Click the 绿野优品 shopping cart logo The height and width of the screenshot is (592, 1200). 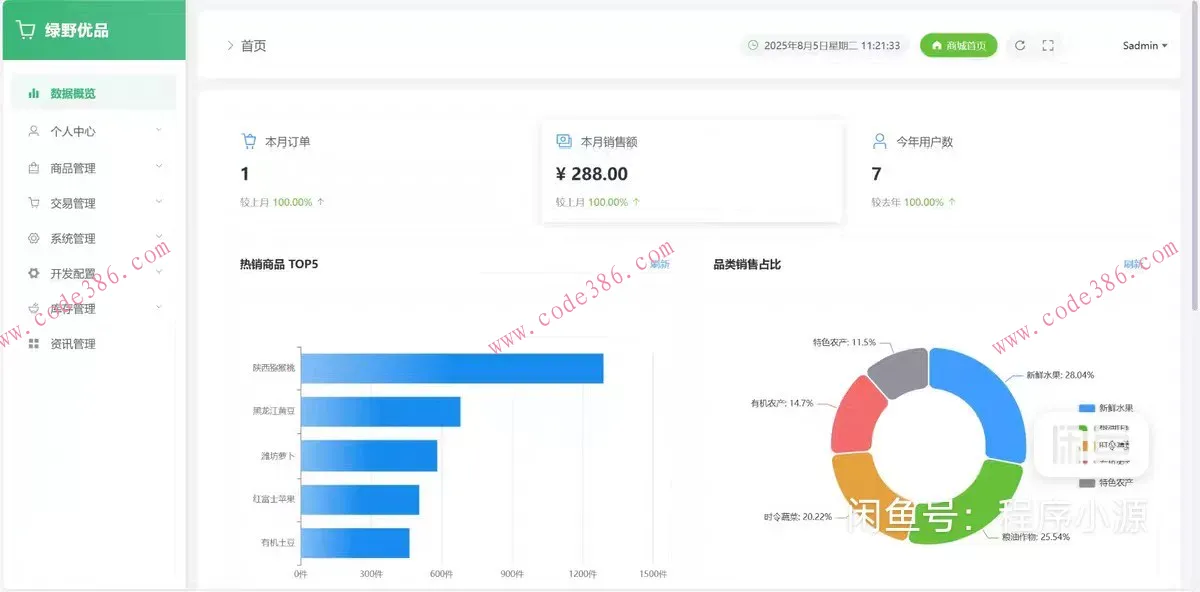coord(25,30)
